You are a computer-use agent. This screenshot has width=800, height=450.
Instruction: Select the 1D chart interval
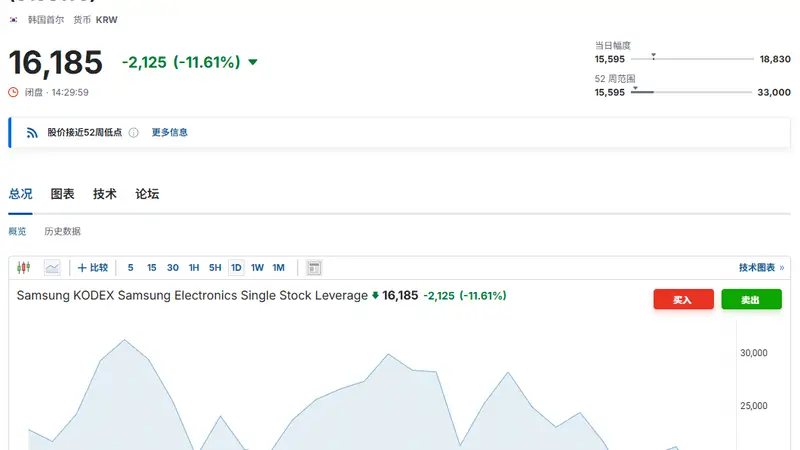(x=236, y=267)
